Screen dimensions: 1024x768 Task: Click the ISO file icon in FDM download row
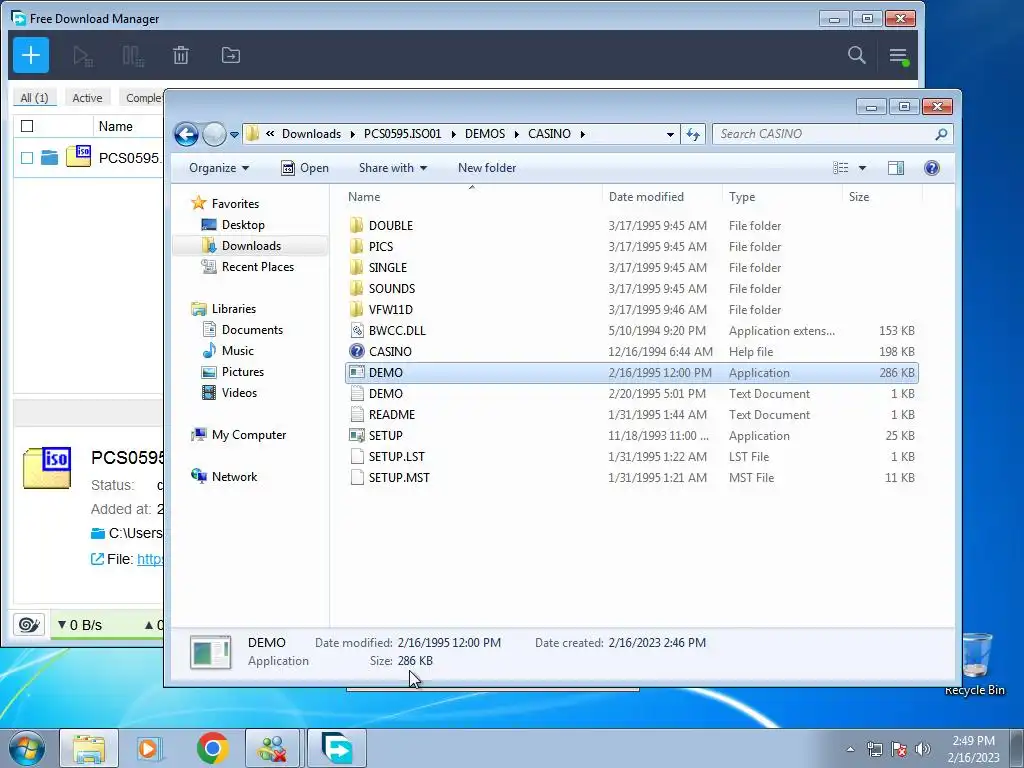click(78, 156)
